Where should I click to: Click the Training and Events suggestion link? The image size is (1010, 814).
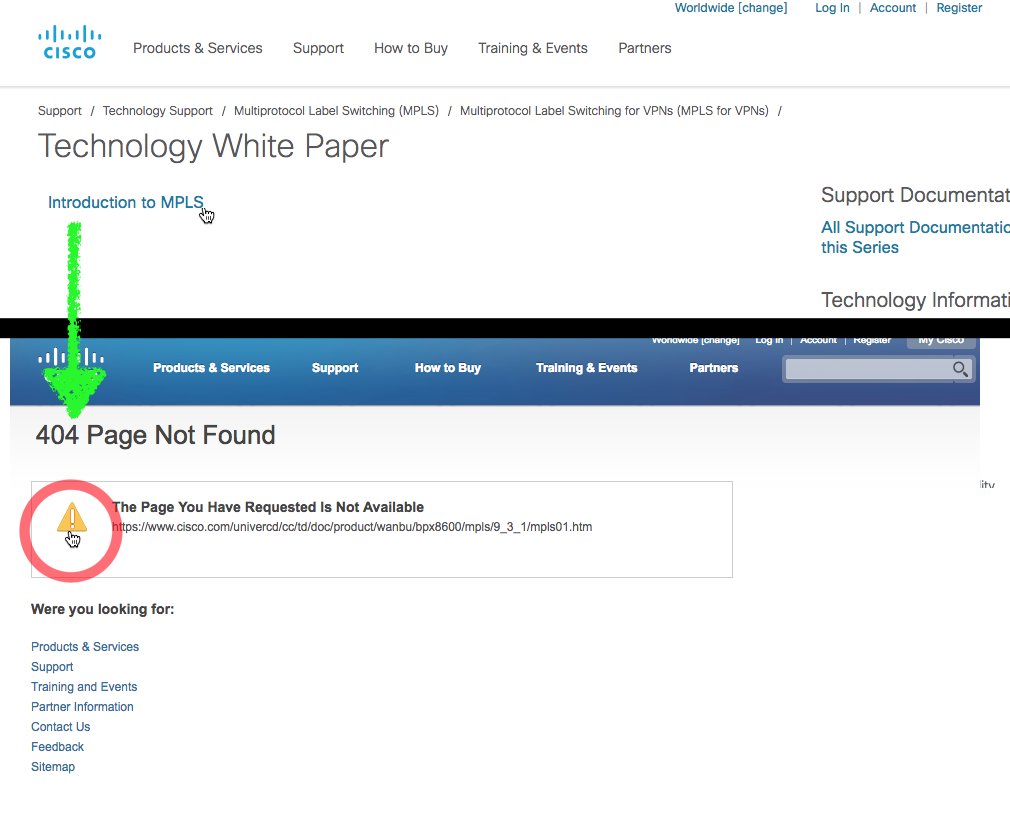[84, 686]
